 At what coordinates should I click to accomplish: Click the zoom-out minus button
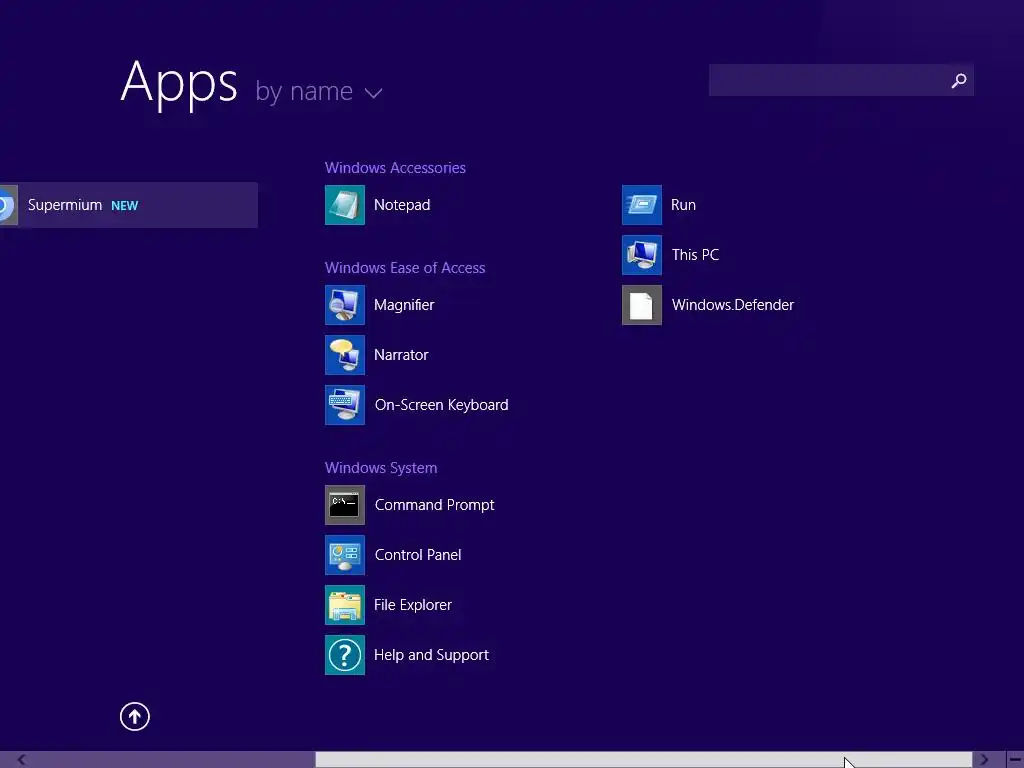click(x=1016, y=760)
